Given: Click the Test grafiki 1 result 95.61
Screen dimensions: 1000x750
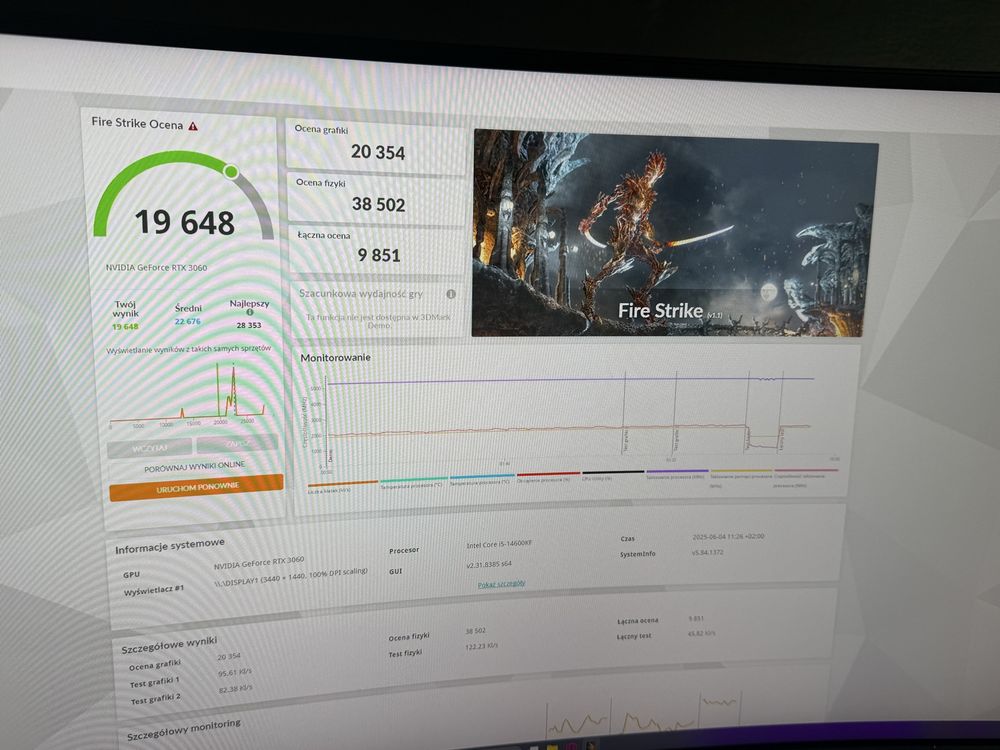Looking at the screenshot, I should 235,672.
